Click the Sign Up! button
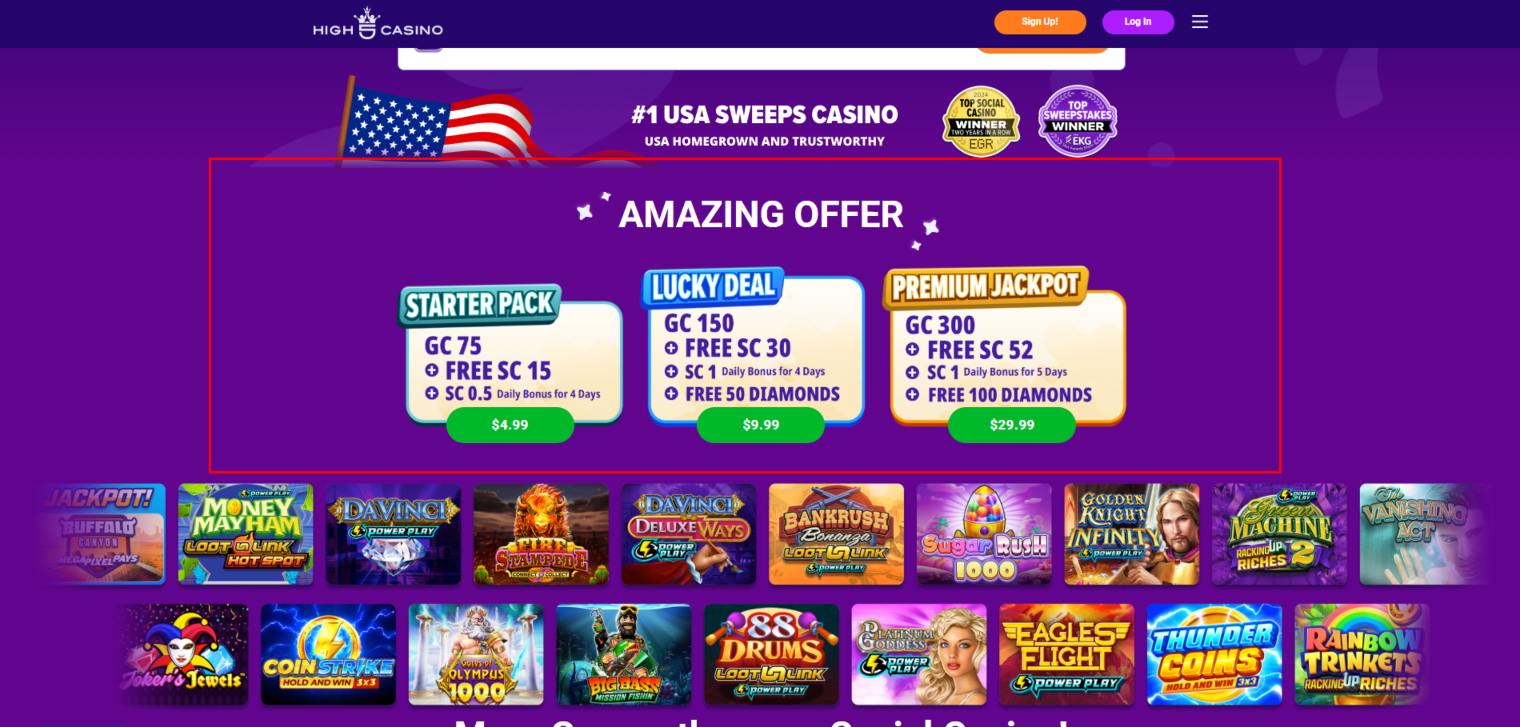This screenshot has width=1520, height=727. (1040, 22)
